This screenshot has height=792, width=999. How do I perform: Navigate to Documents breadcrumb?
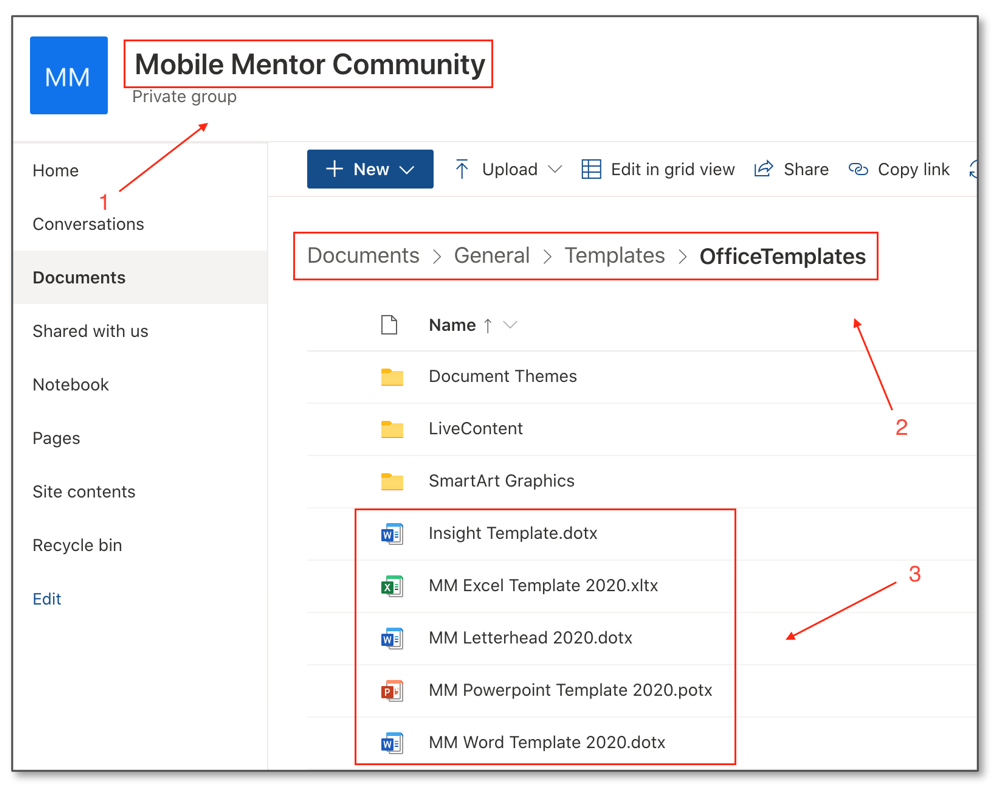coord(363,256)
